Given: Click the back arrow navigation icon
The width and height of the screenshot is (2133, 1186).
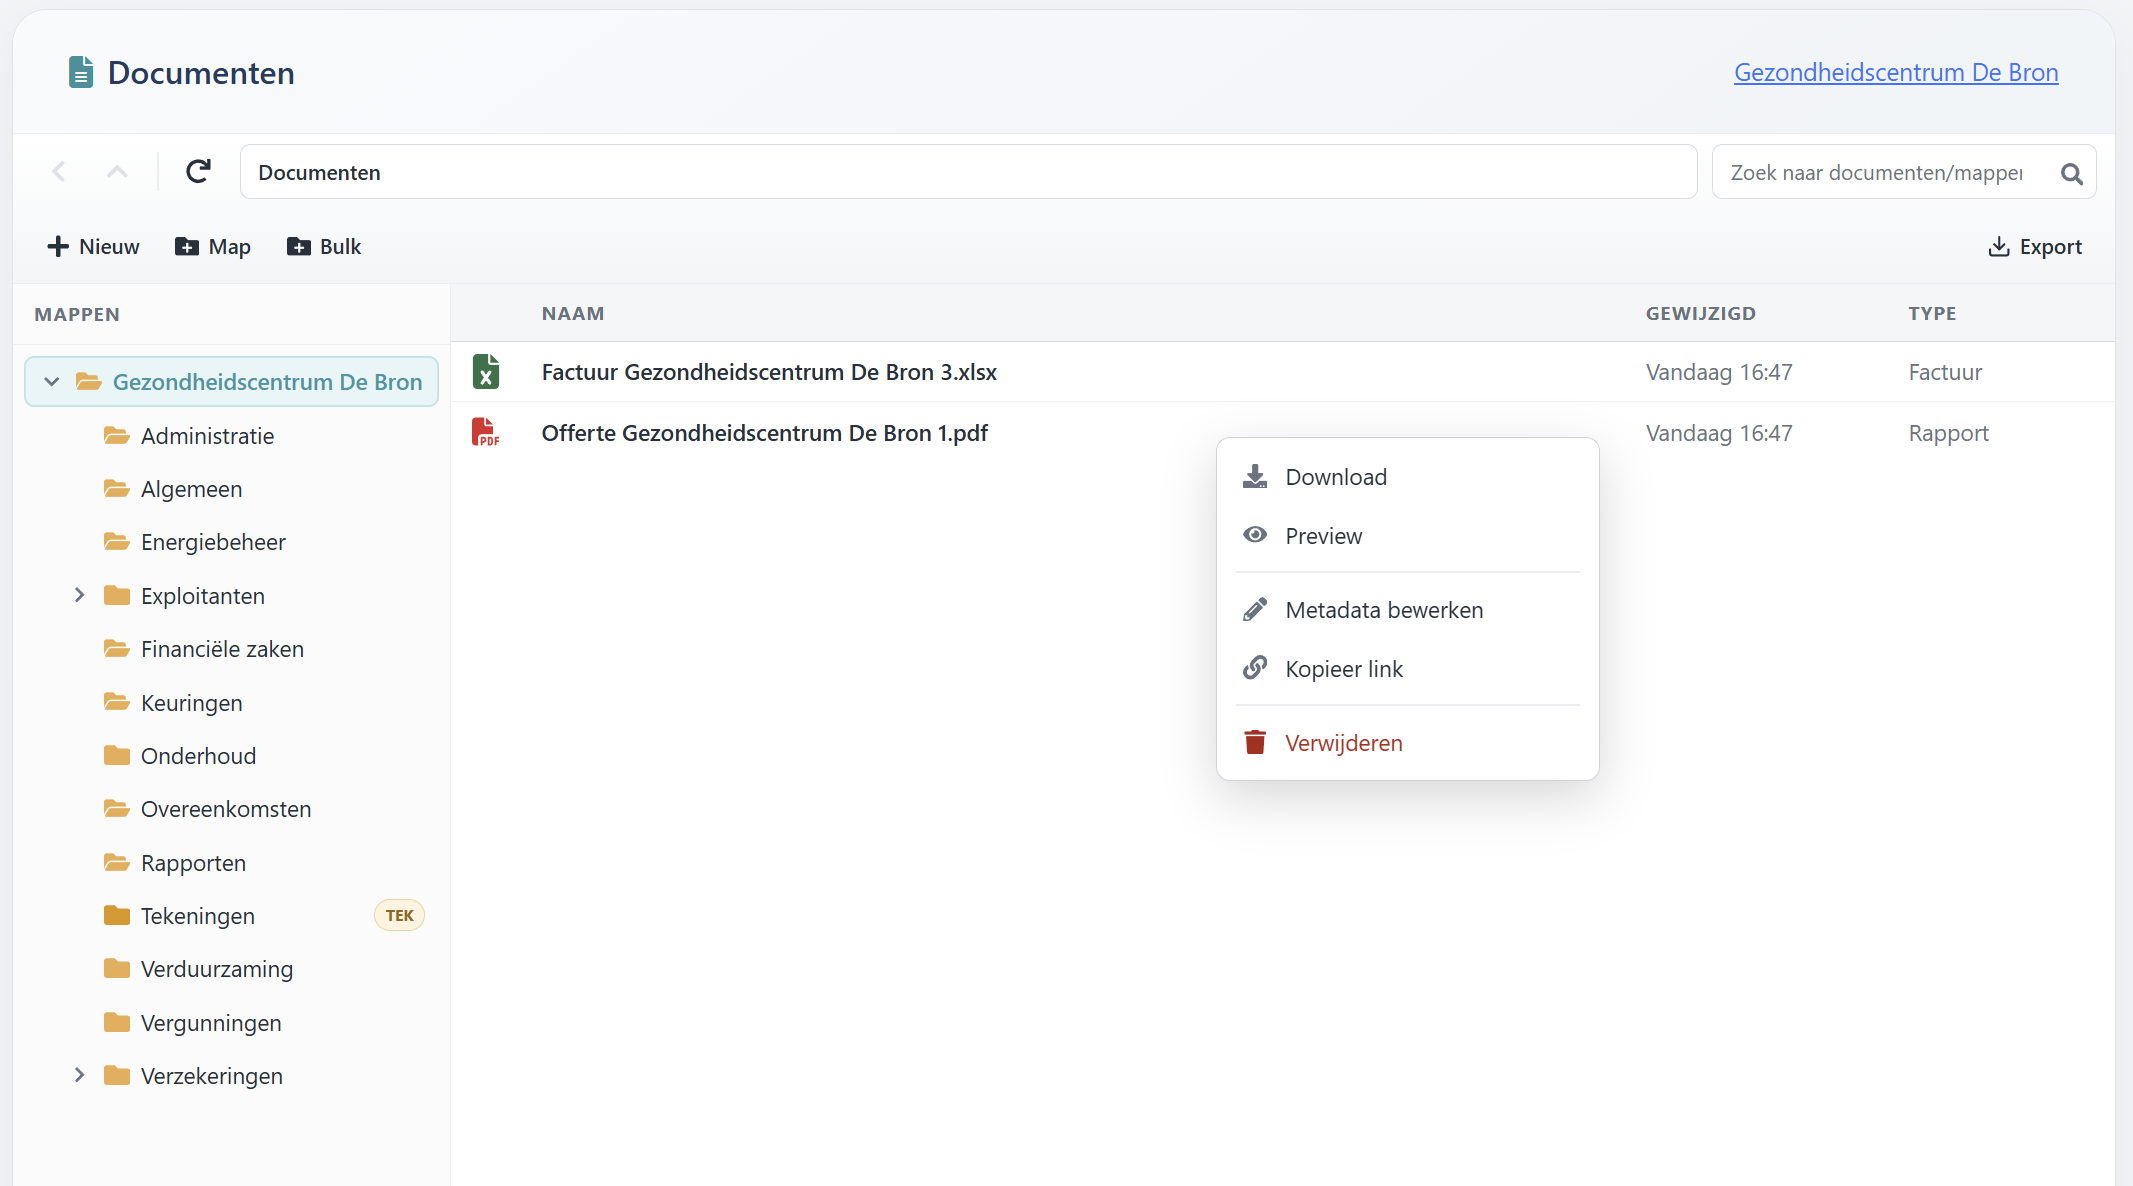Looking at the screenshot, I should [59, 172].
